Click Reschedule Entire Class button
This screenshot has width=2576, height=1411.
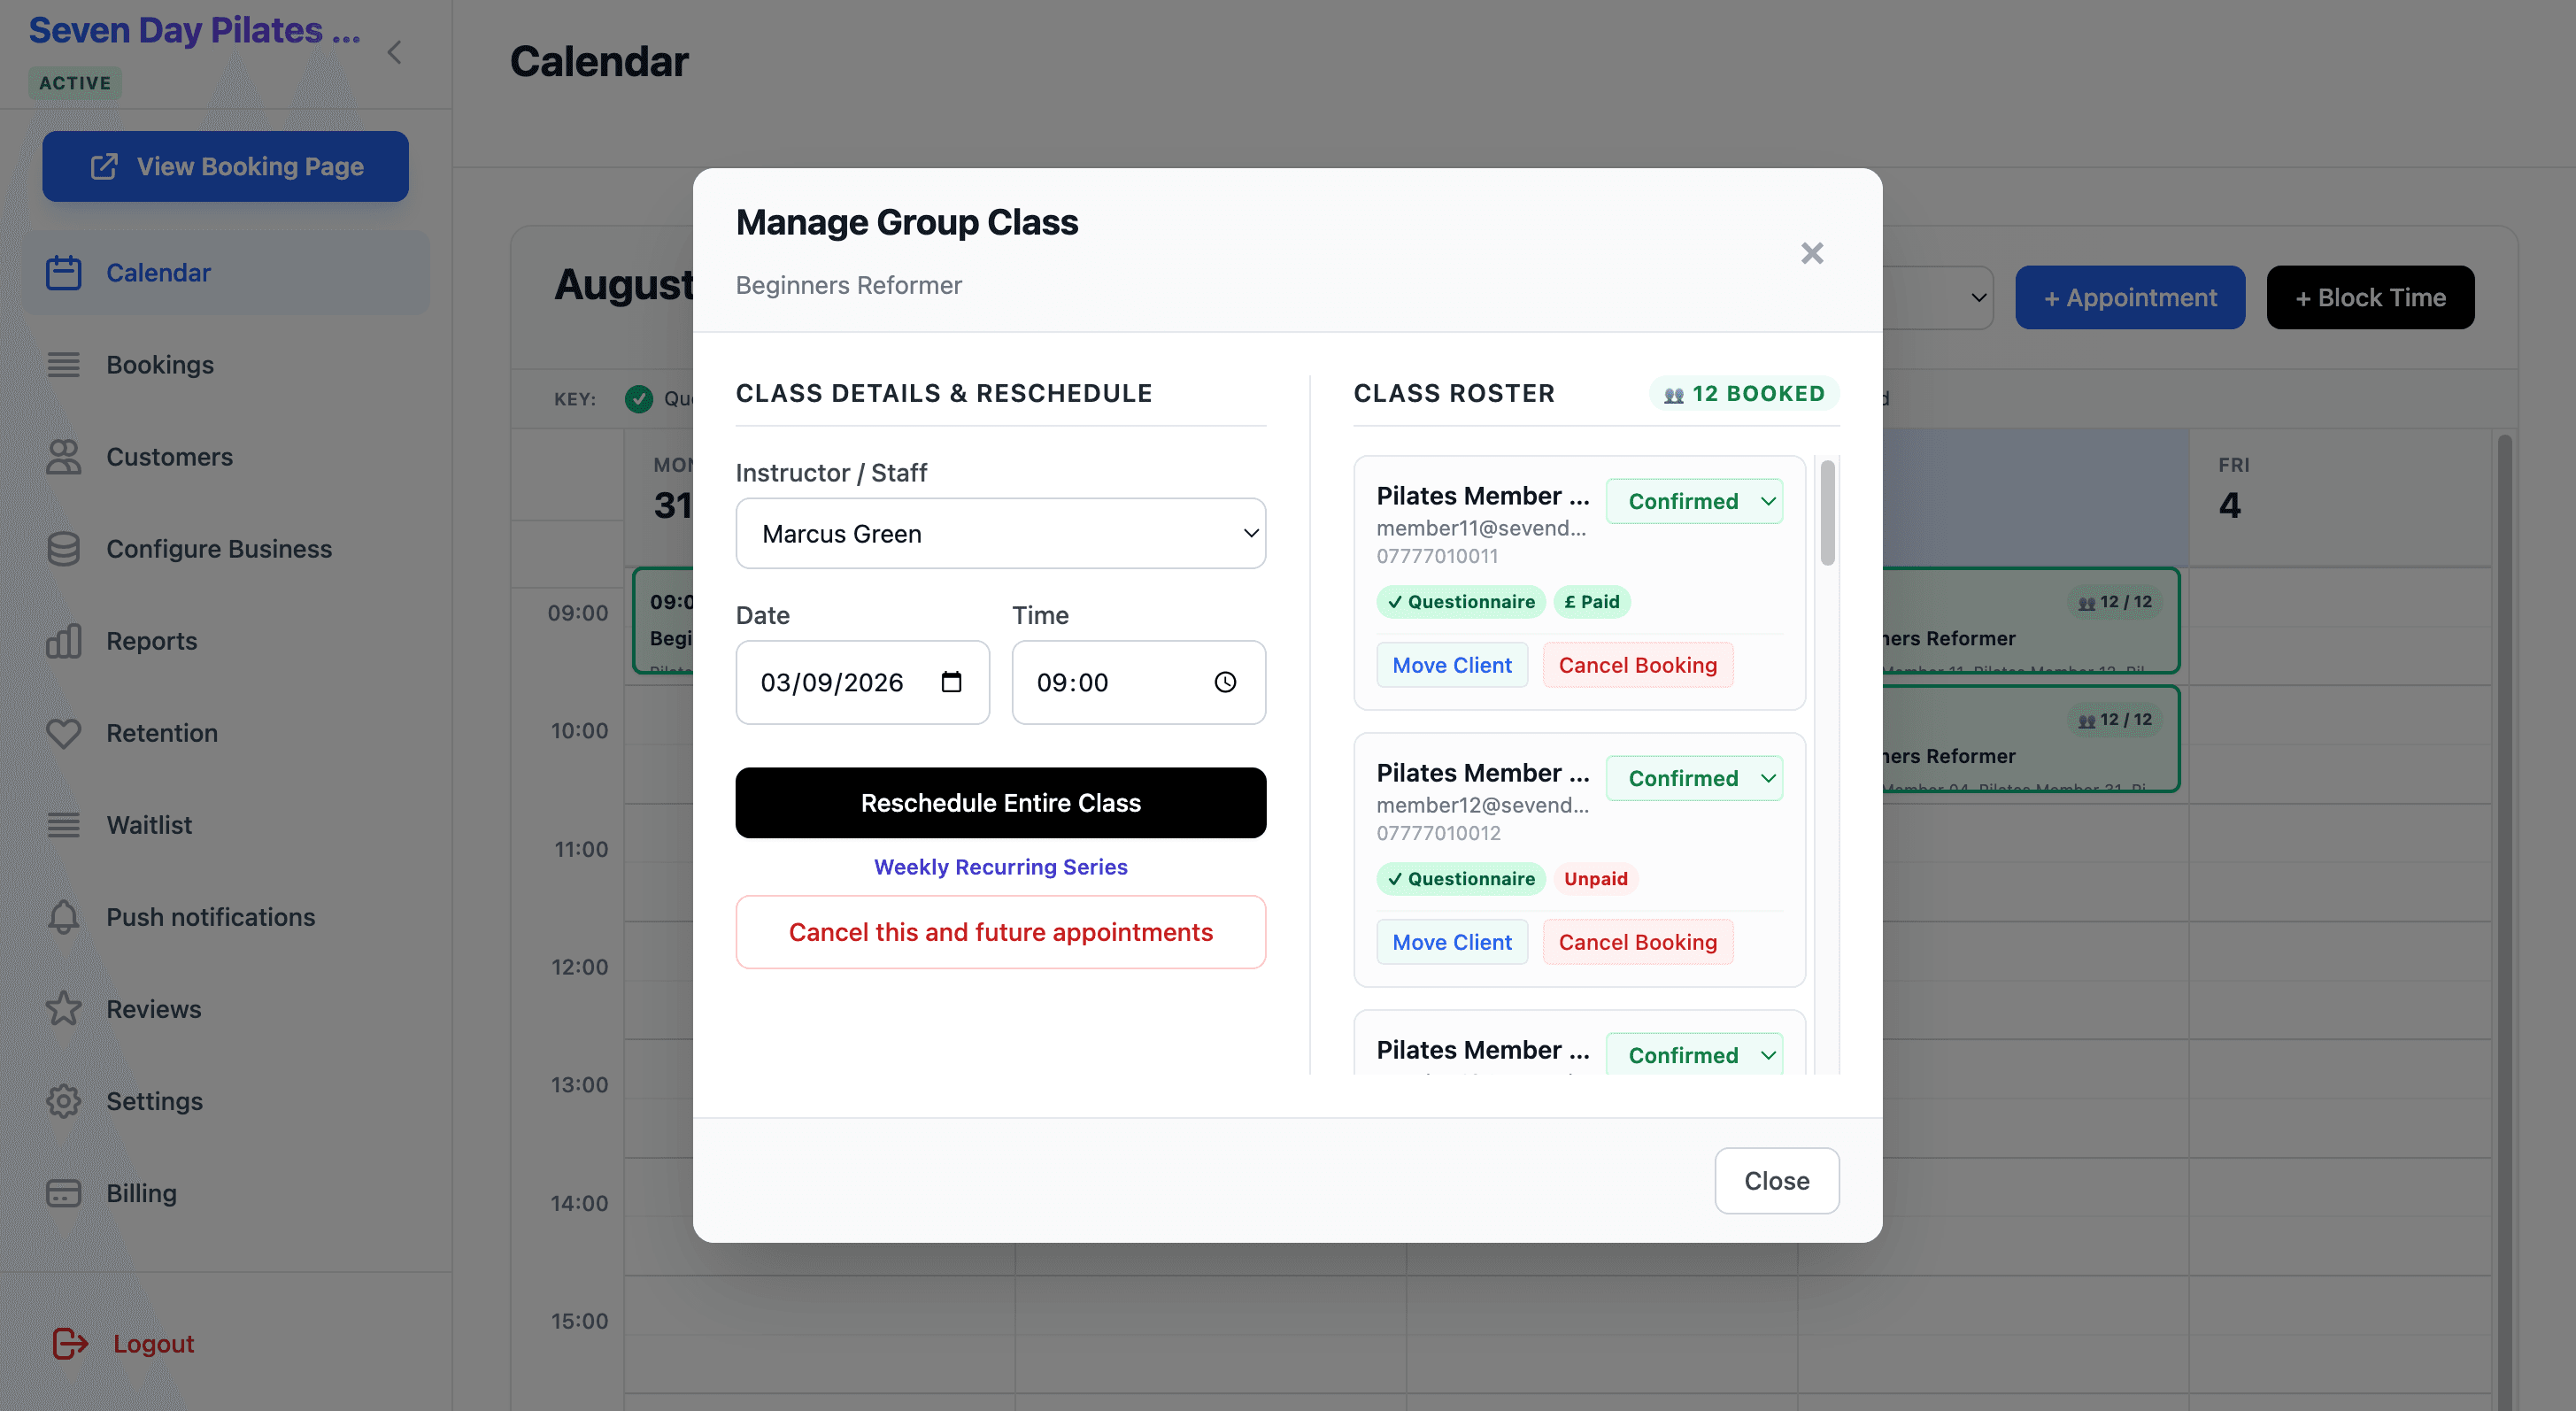1000,803
